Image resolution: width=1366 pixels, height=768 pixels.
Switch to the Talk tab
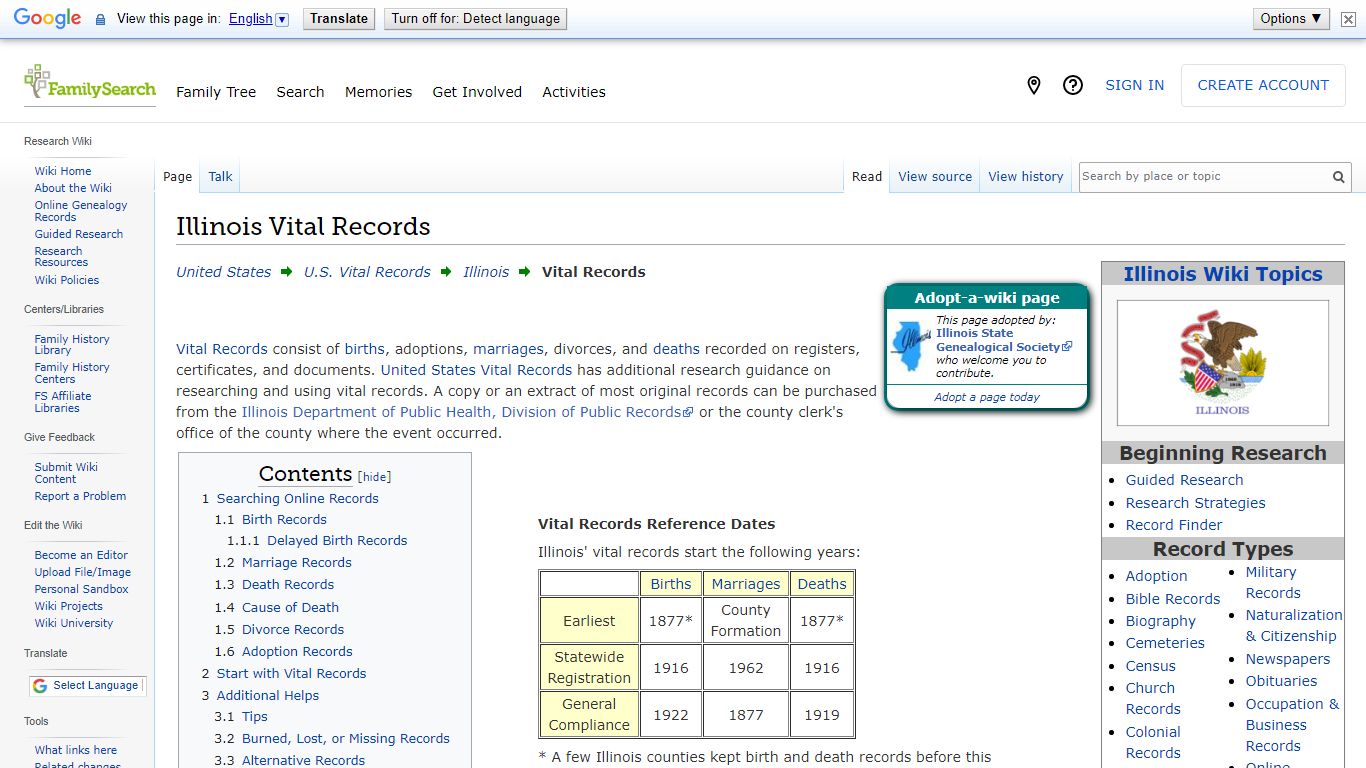point(220,177)
